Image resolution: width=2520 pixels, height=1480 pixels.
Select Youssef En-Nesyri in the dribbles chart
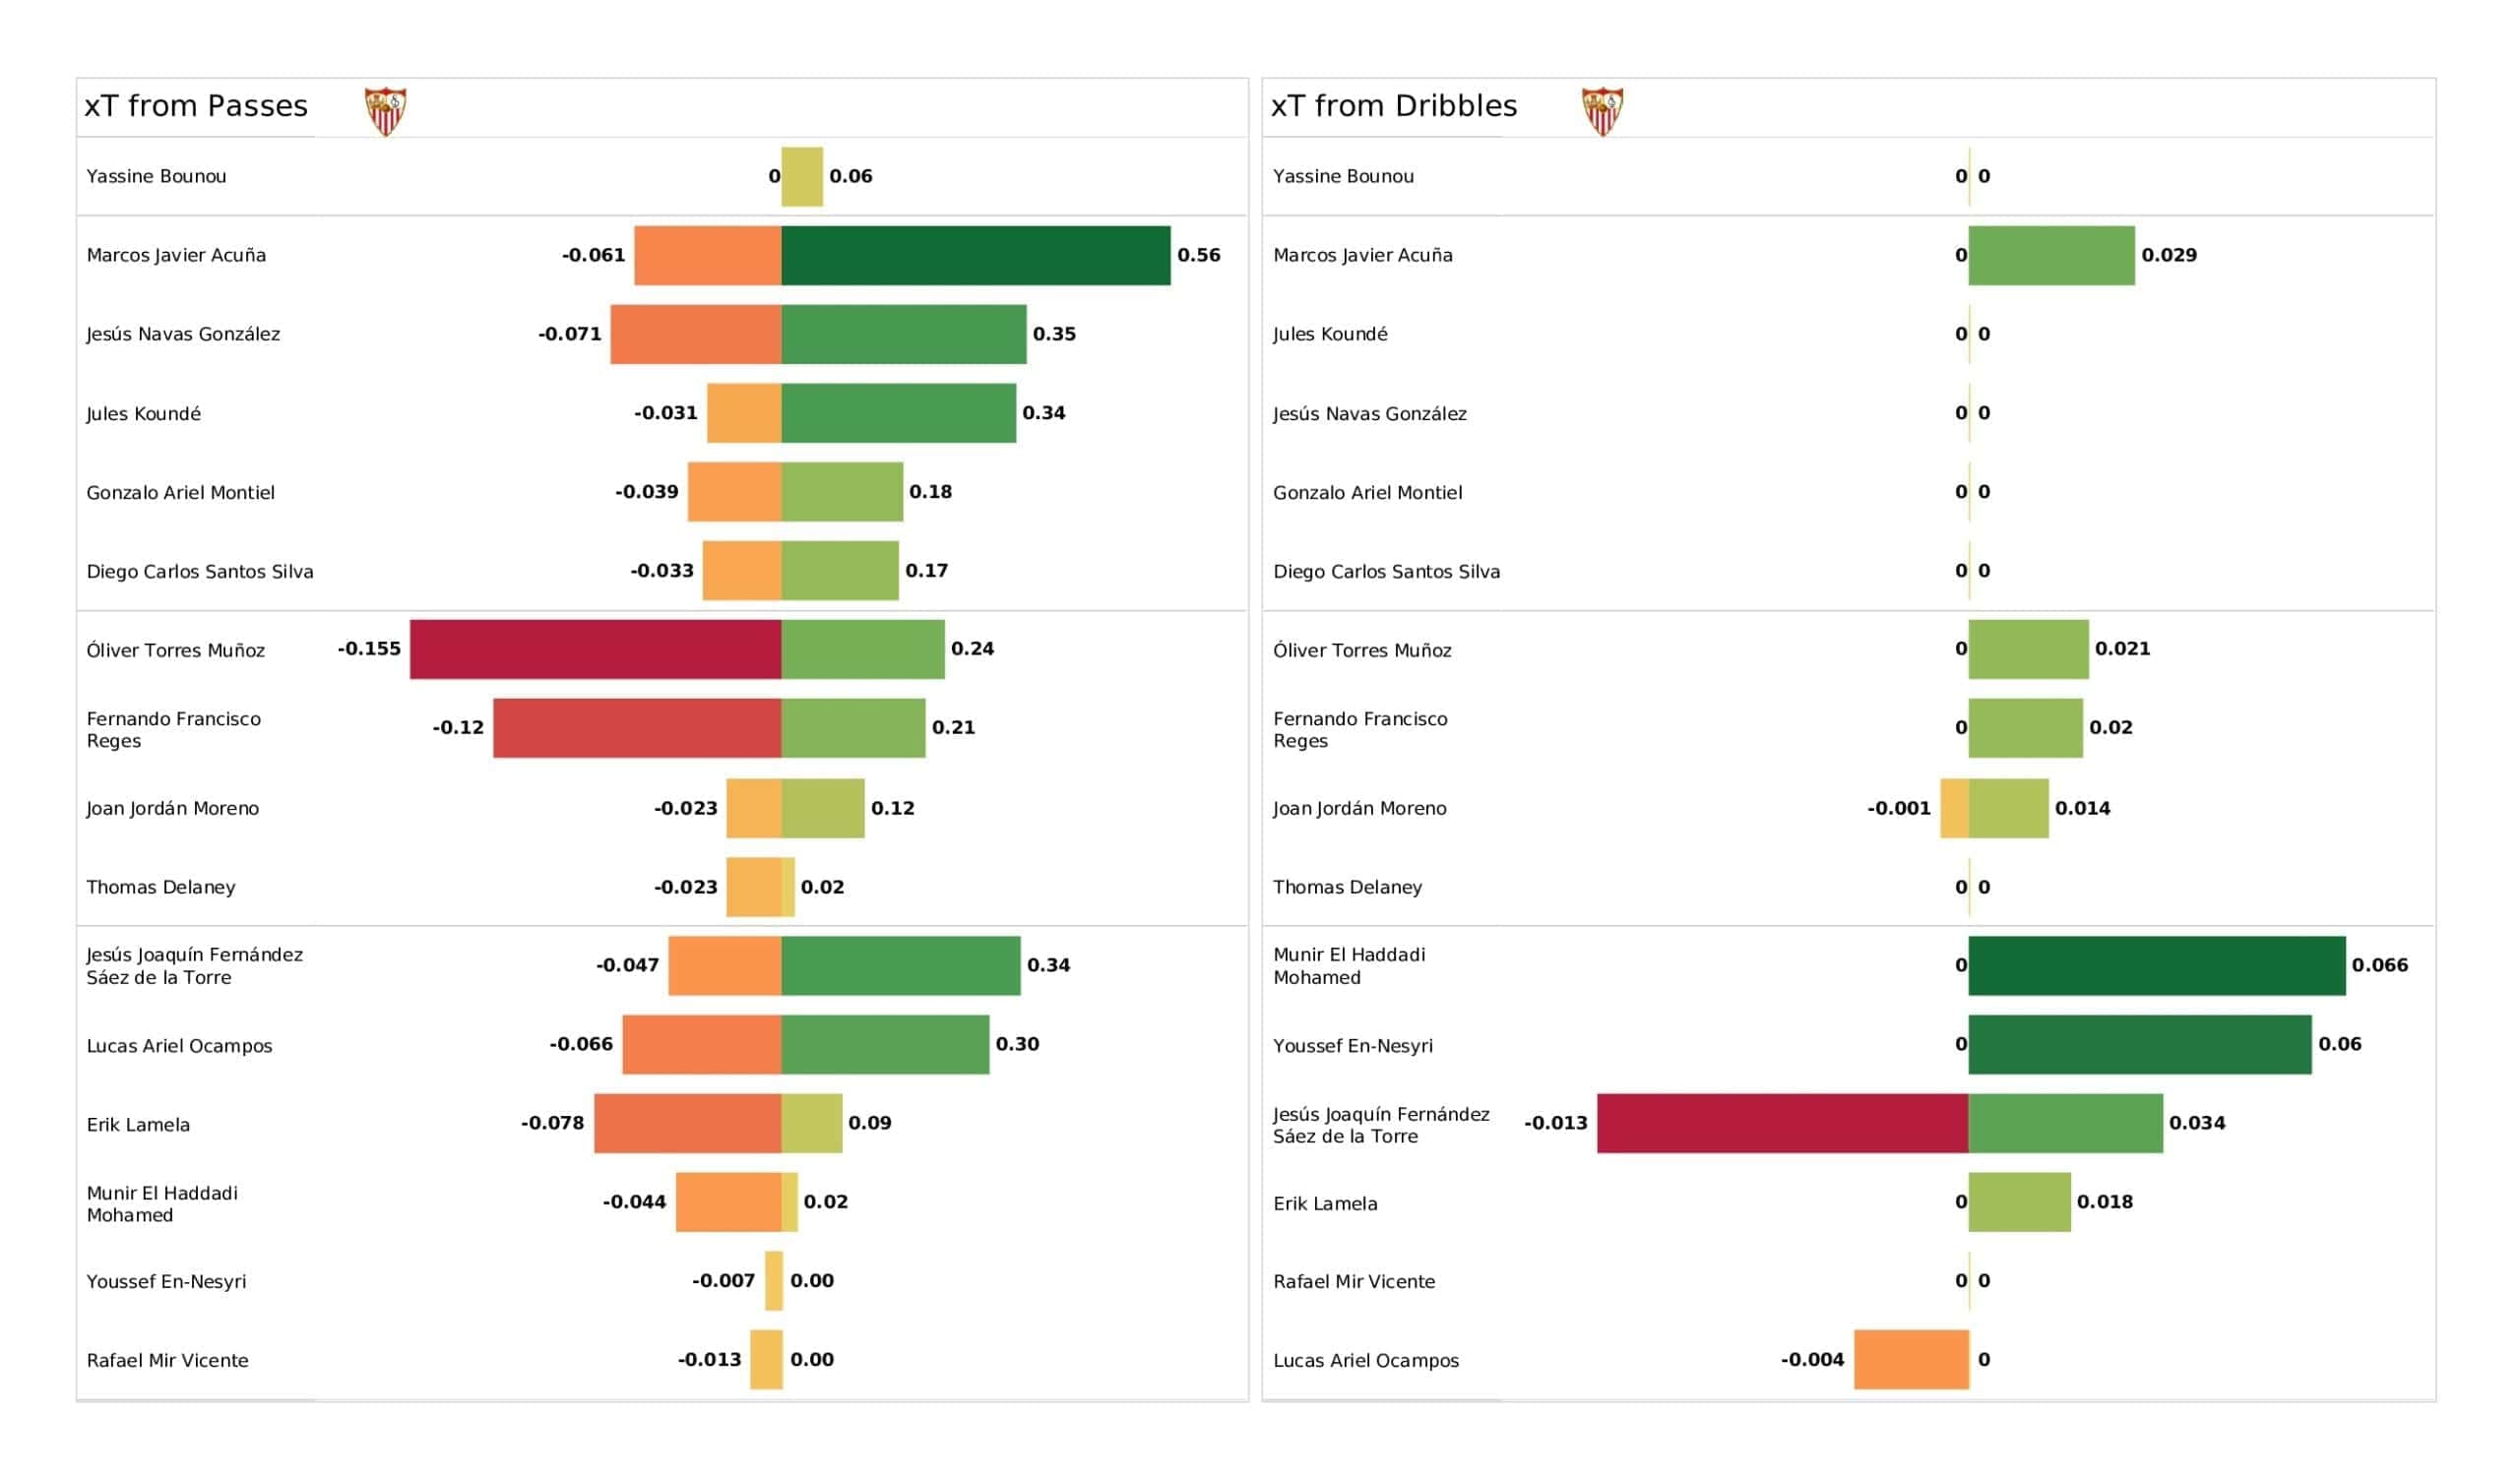pyautogui.click(x=1352, y=1045)
